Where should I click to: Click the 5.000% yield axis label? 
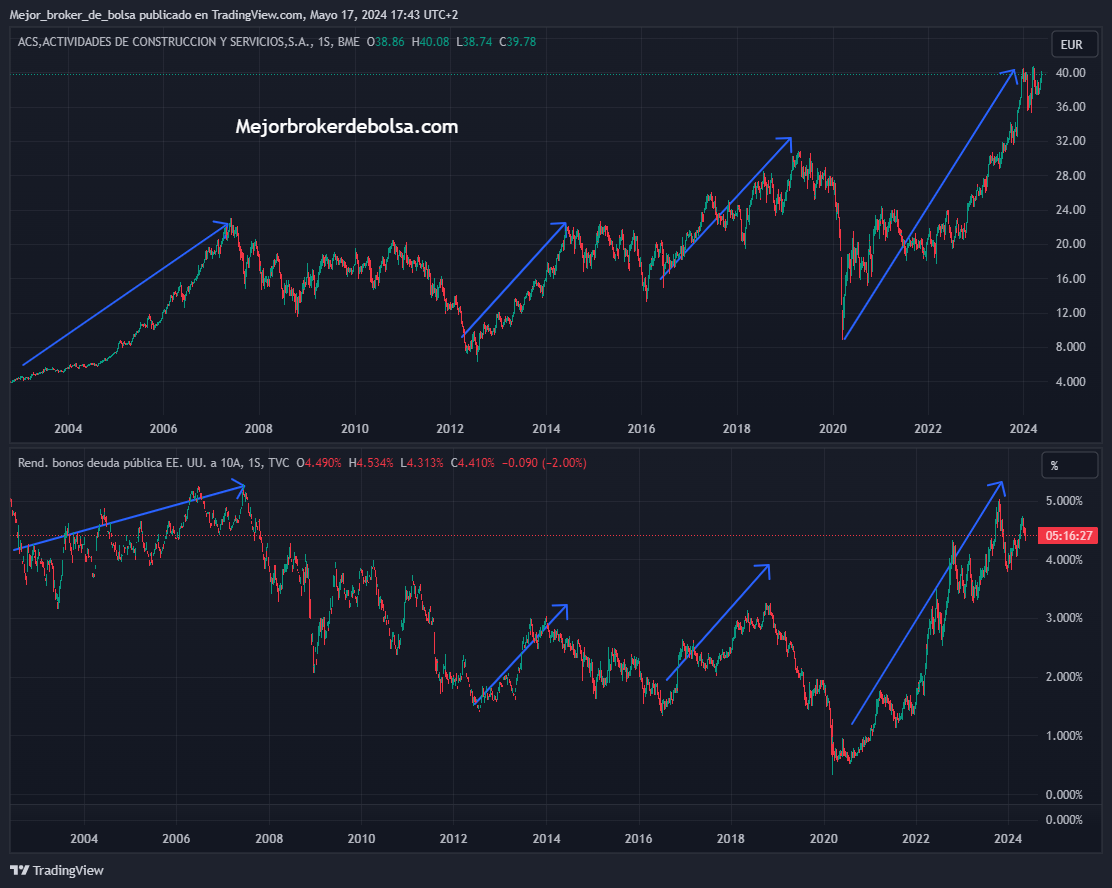1064,501
